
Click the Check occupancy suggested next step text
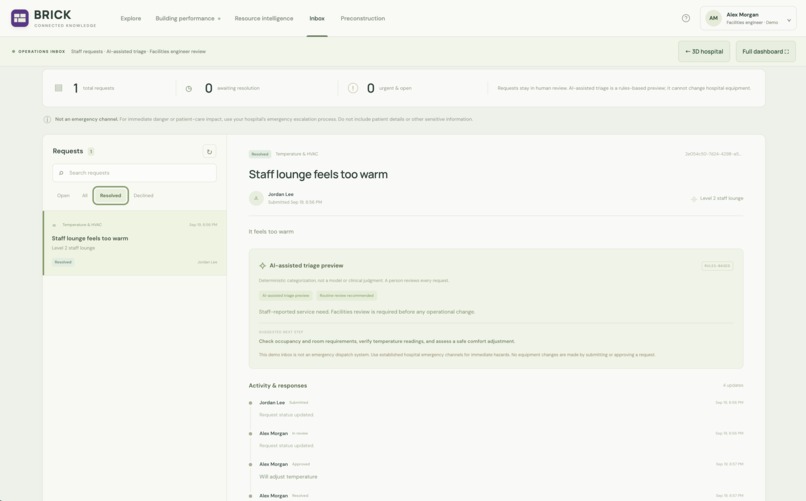387,341
